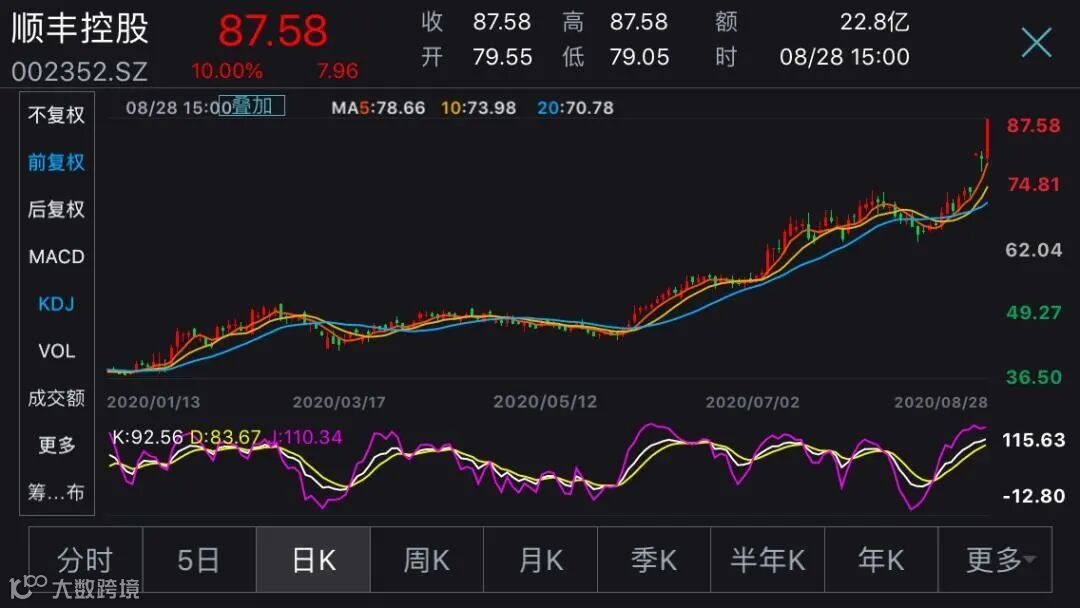Click the large price 87.58 in header
Viewport: 1080px width, 608px height.
click(x=273, y=30)
